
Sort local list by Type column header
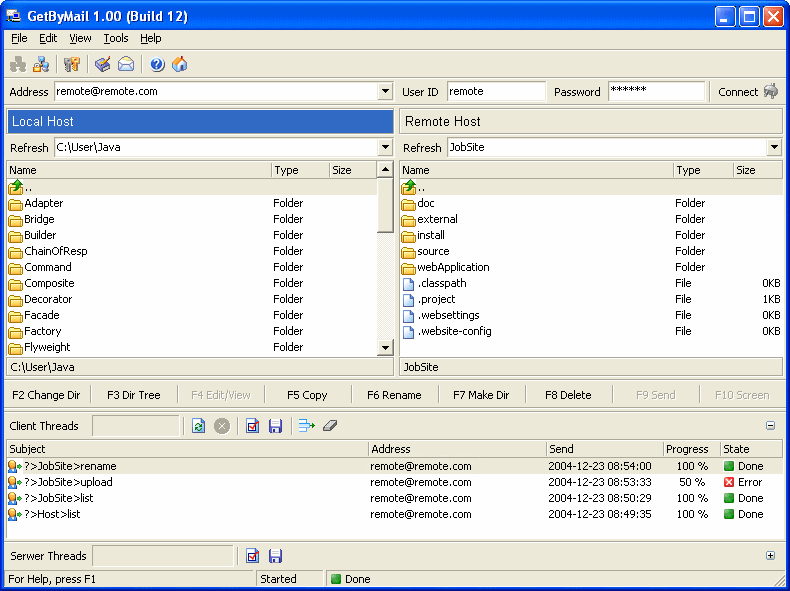pos(300,170)
